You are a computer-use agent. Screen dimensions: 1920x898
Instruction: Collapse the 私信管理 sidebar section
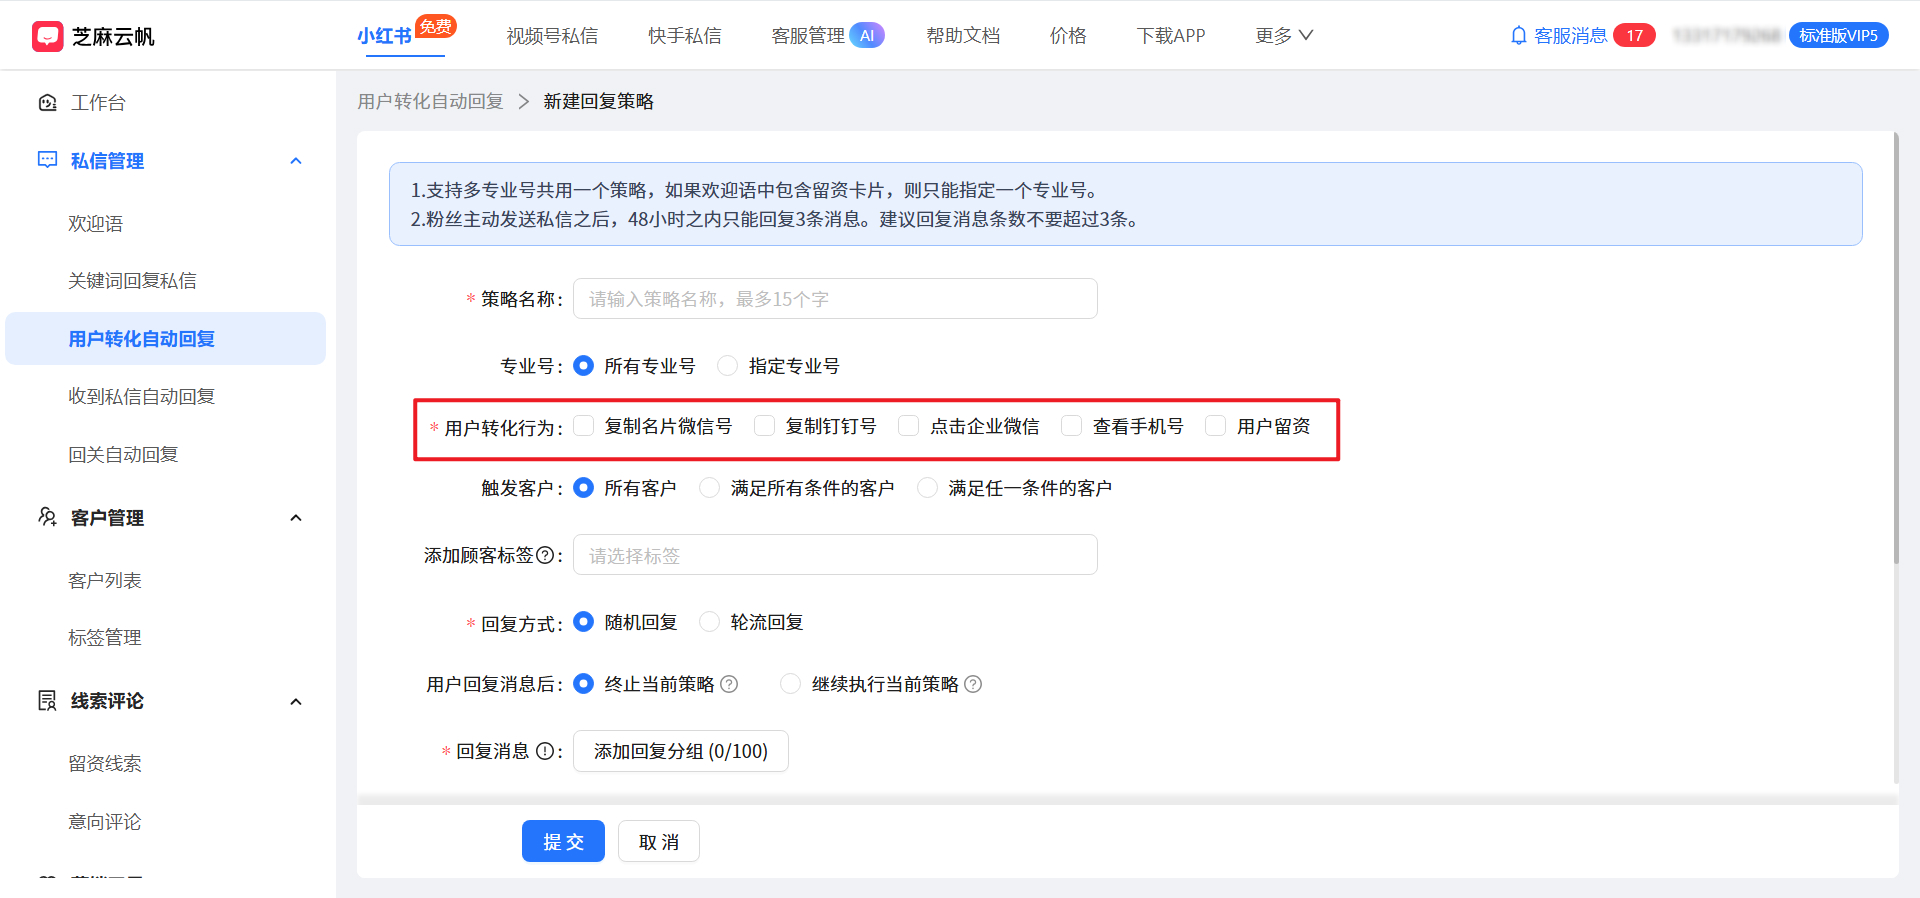coord(296,161)
